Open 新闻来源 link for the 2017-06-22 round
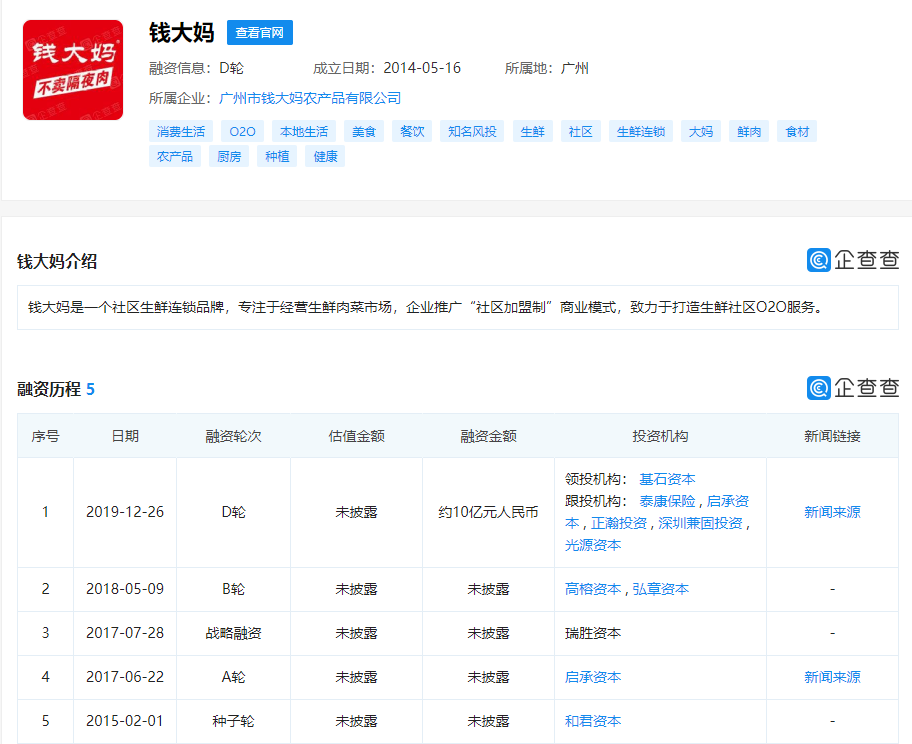 pos(831,677)
